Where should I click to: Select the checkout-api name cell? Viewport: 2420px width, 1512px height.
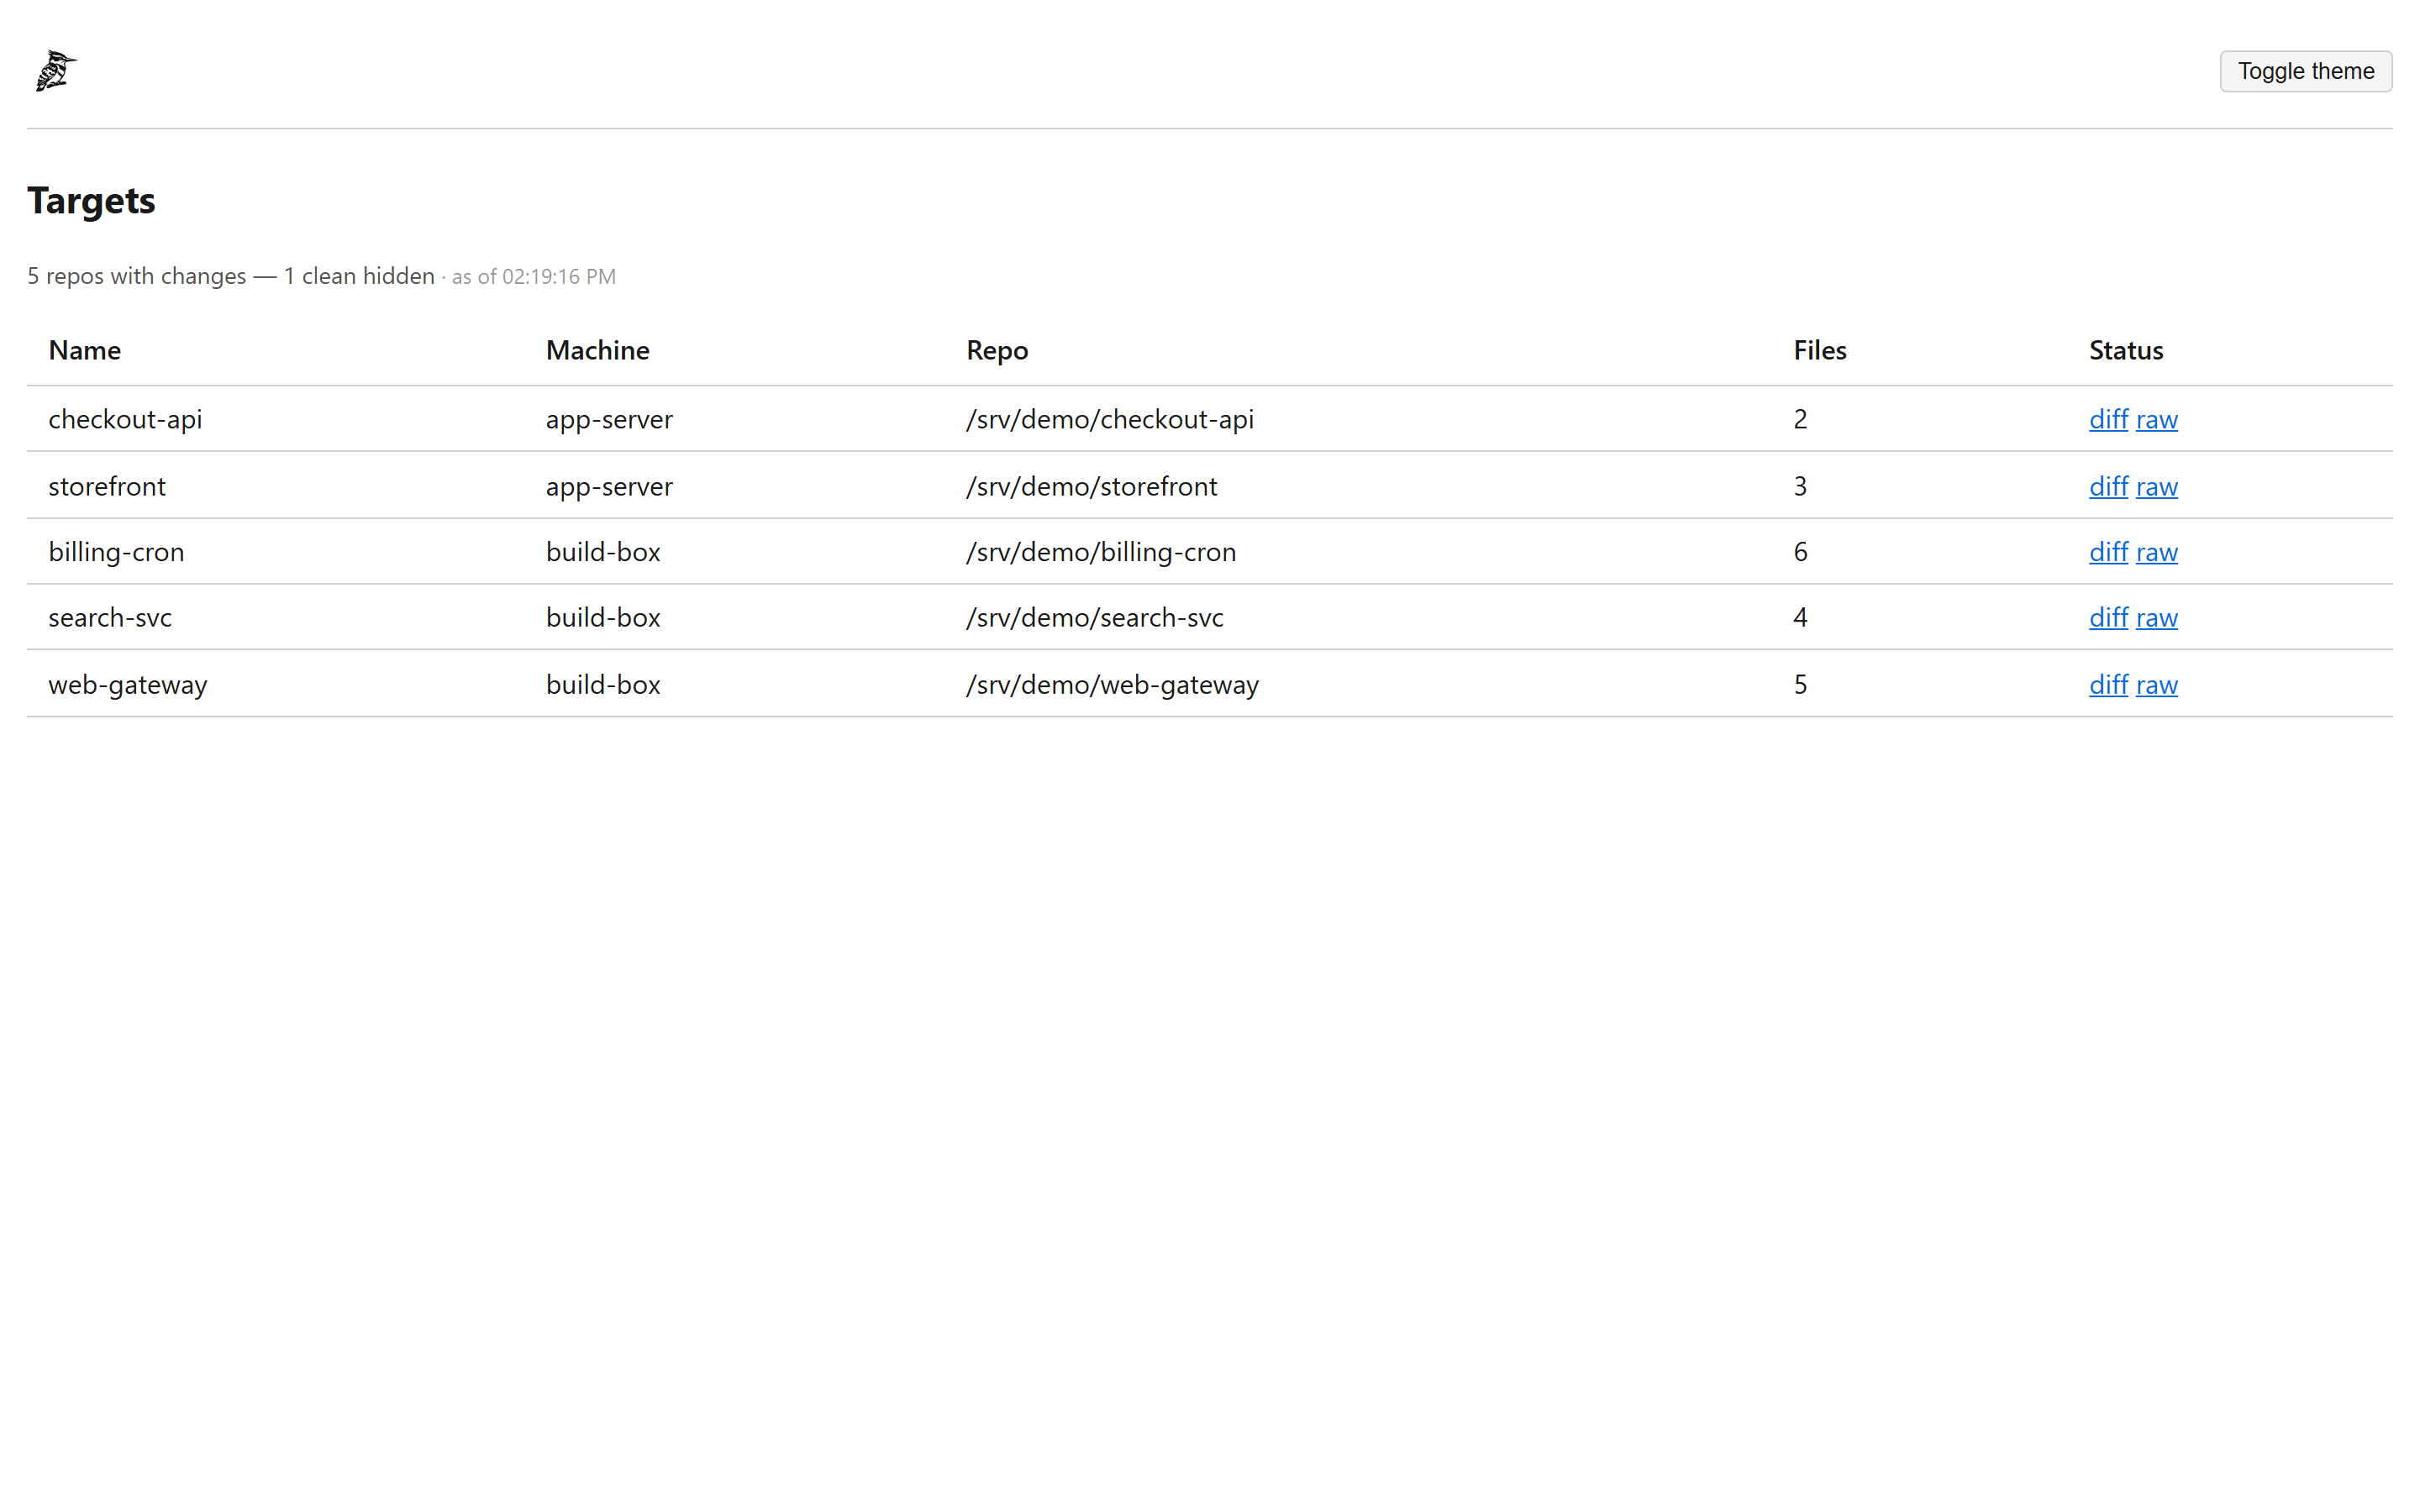[x=125, y=419]
